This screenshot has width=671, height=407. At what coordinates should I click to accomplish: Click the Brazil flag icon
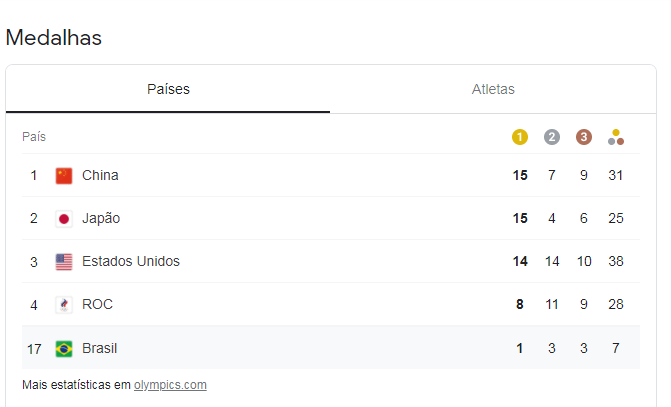click(64, 349)
